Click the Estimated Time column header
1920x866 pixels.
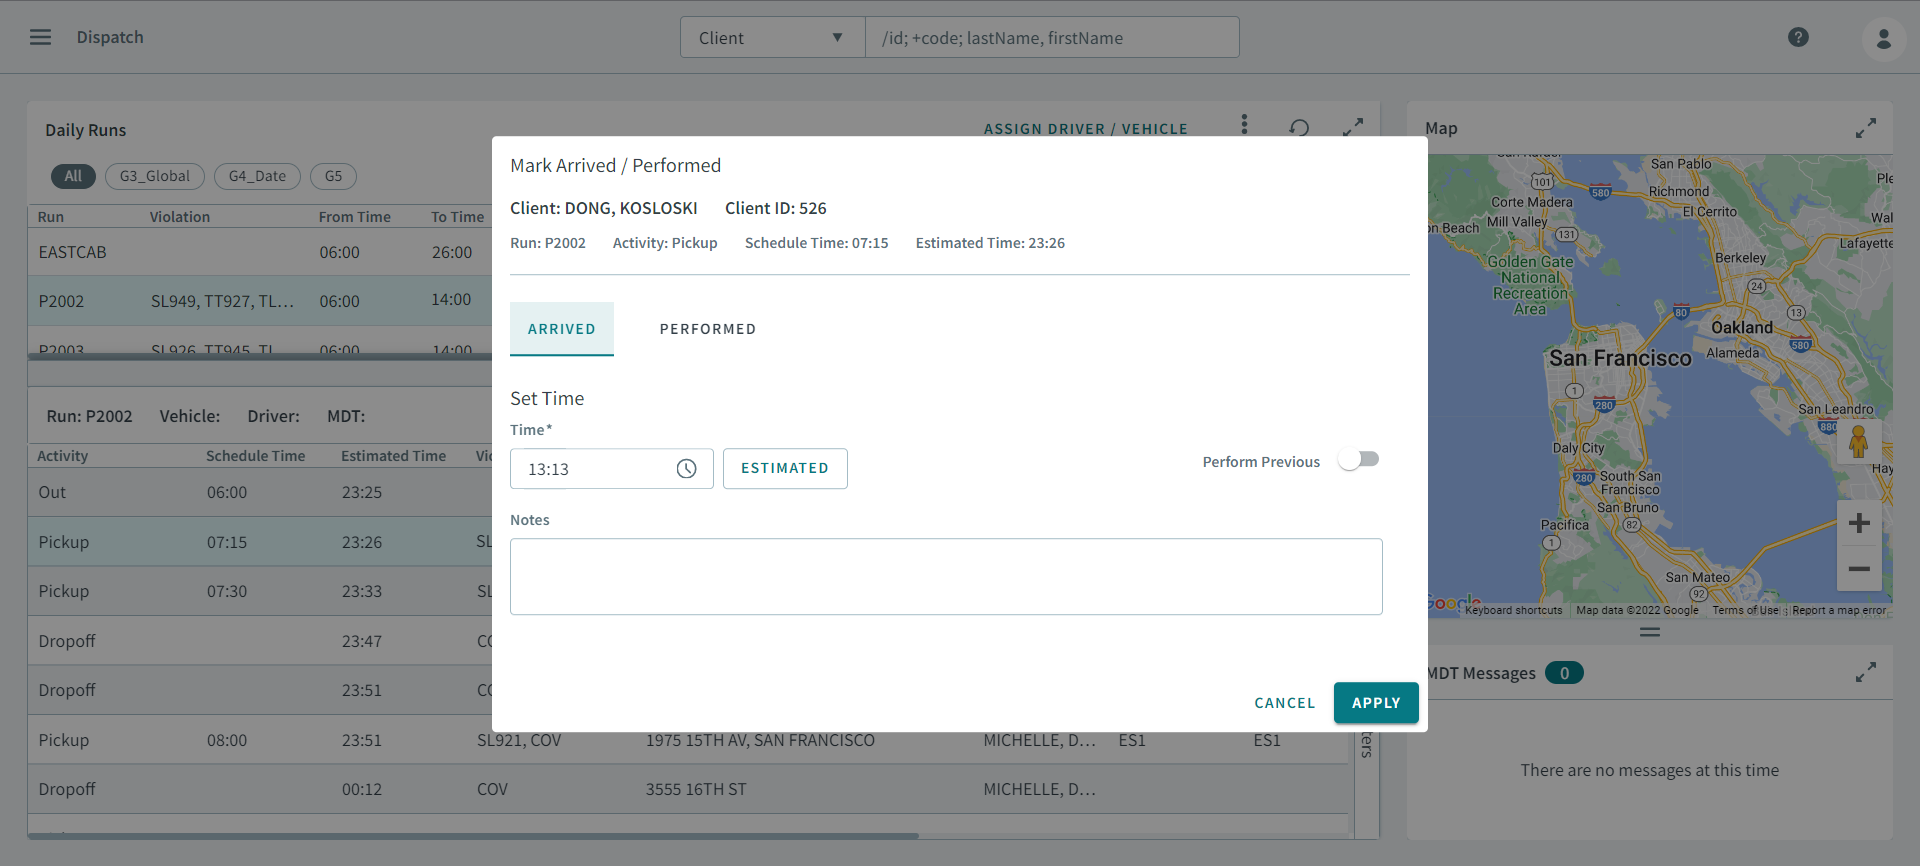tap(394, 456)
